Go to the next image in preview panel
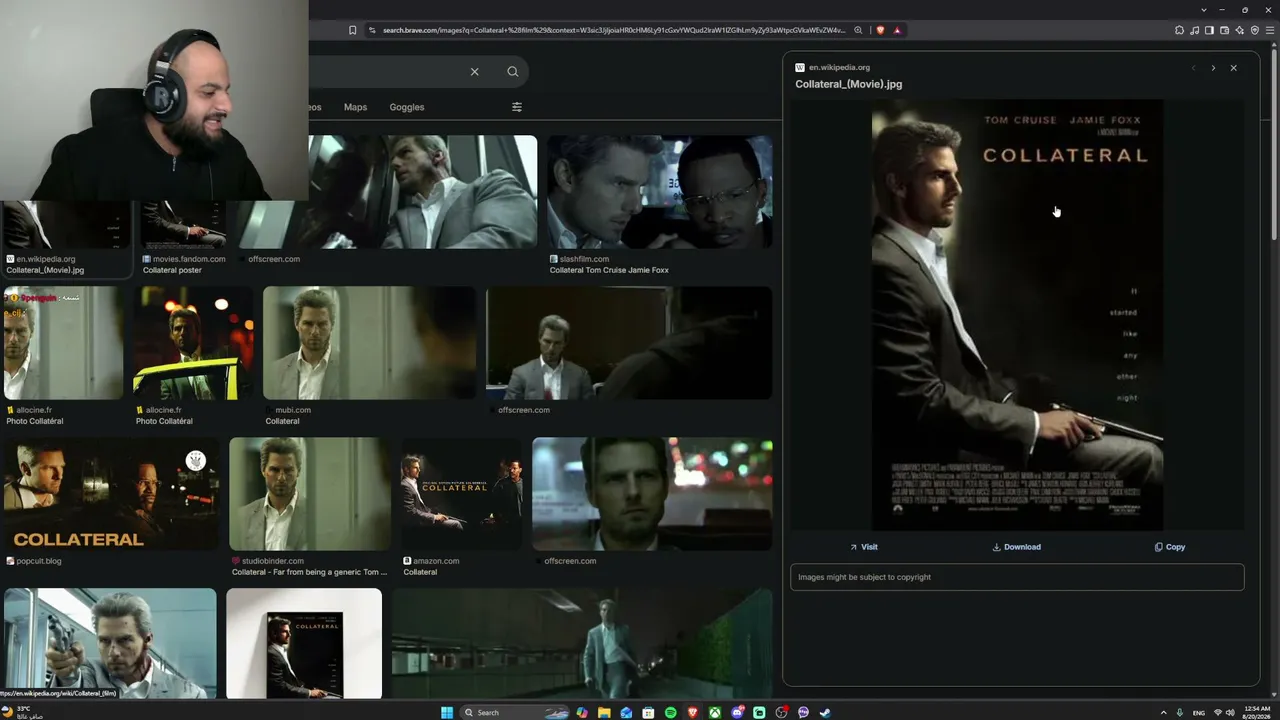 coord(1213,68)
